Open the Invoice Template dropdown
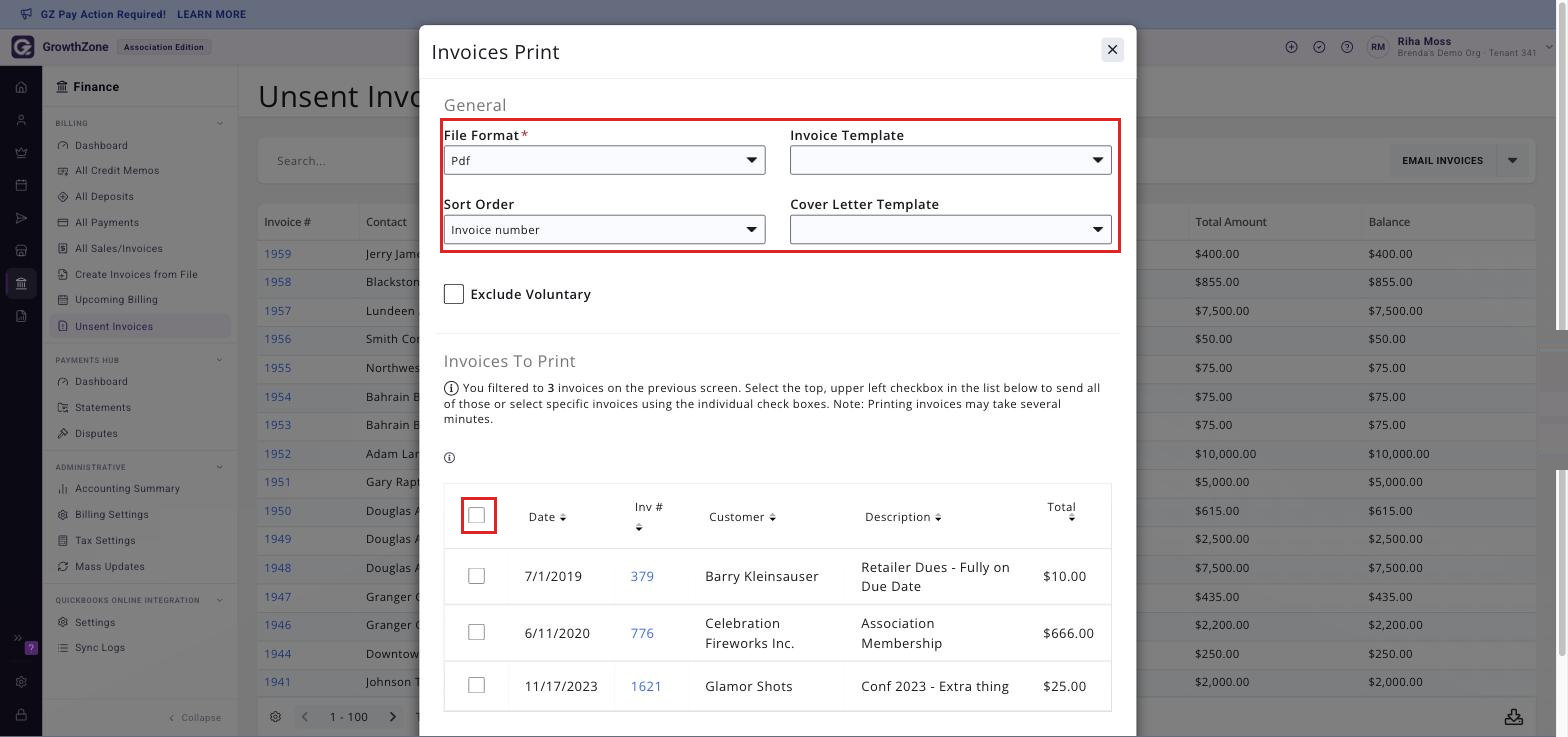 951,160
